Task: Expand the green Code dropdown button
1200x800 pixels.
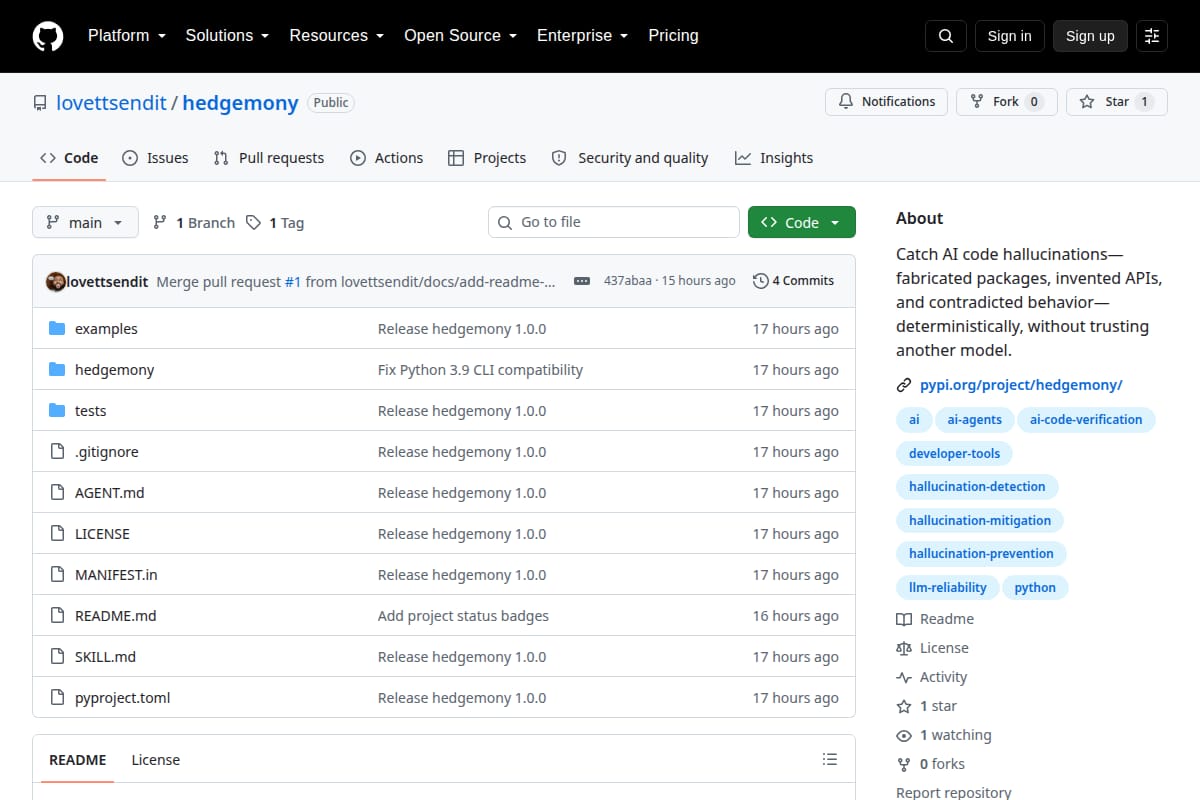Action: (802, 223)
